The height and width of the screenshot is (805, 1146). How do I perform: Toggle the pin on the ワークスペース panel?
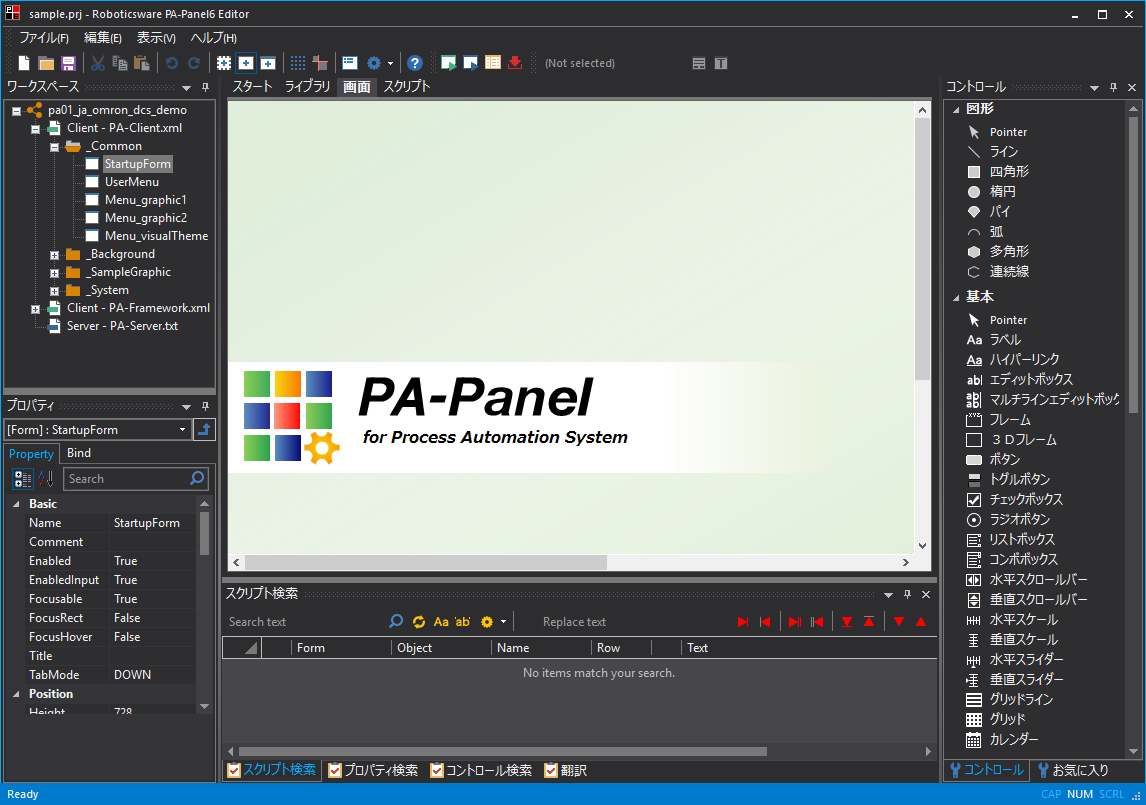pyautogui.click(x=205, y=87)
